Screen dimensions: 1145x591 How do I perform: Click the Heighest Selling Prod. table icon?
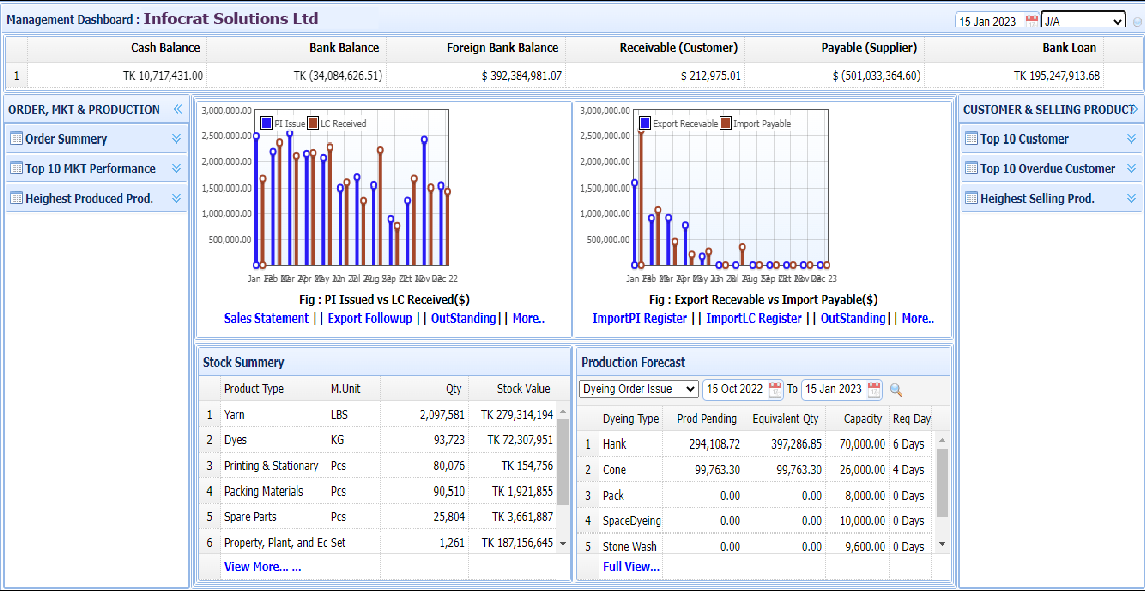pos(971,198)
